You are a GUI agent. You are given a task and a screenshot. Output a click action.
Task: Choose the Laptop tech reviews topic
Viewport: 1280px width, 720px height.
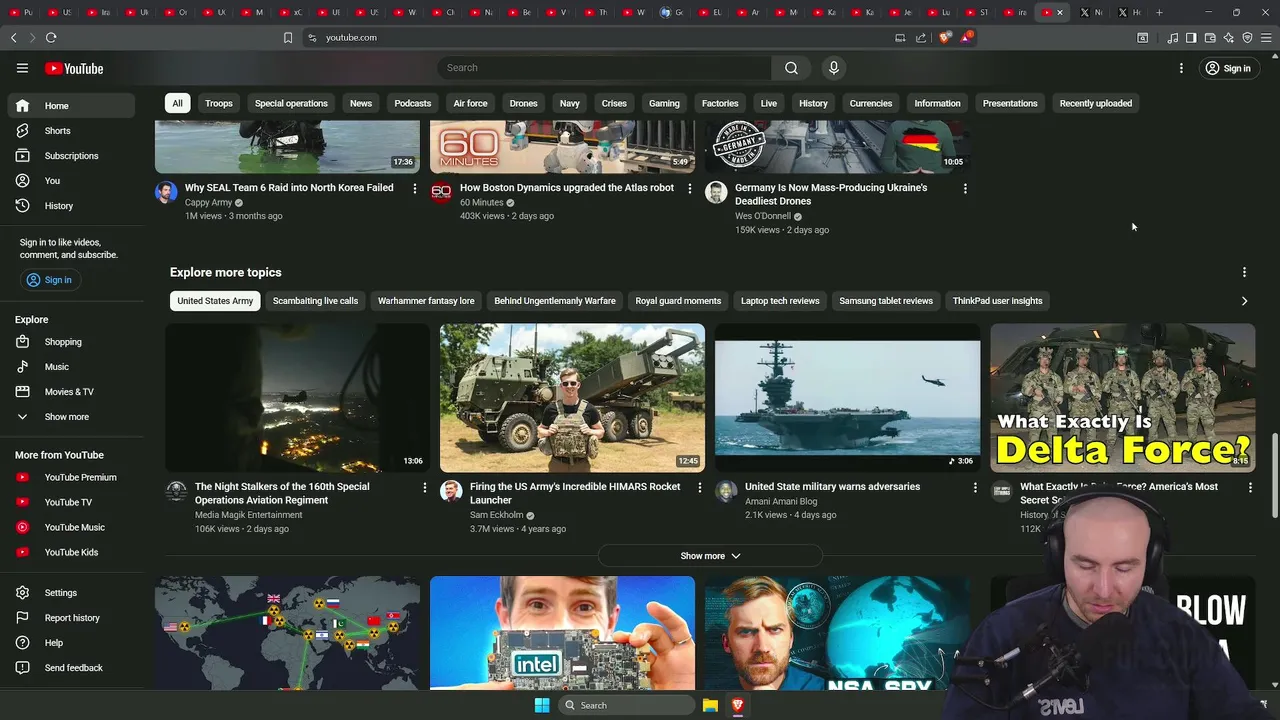[780, 301]
